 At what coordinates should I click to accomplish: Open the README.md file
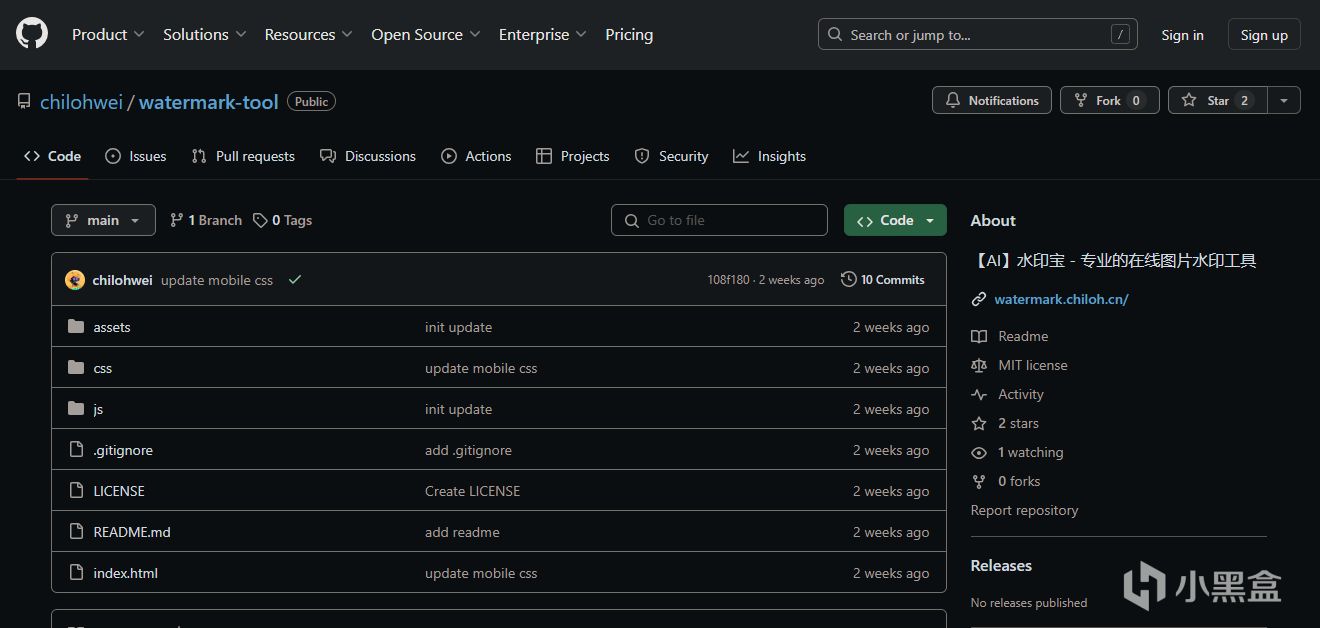(x=132, y=532)
